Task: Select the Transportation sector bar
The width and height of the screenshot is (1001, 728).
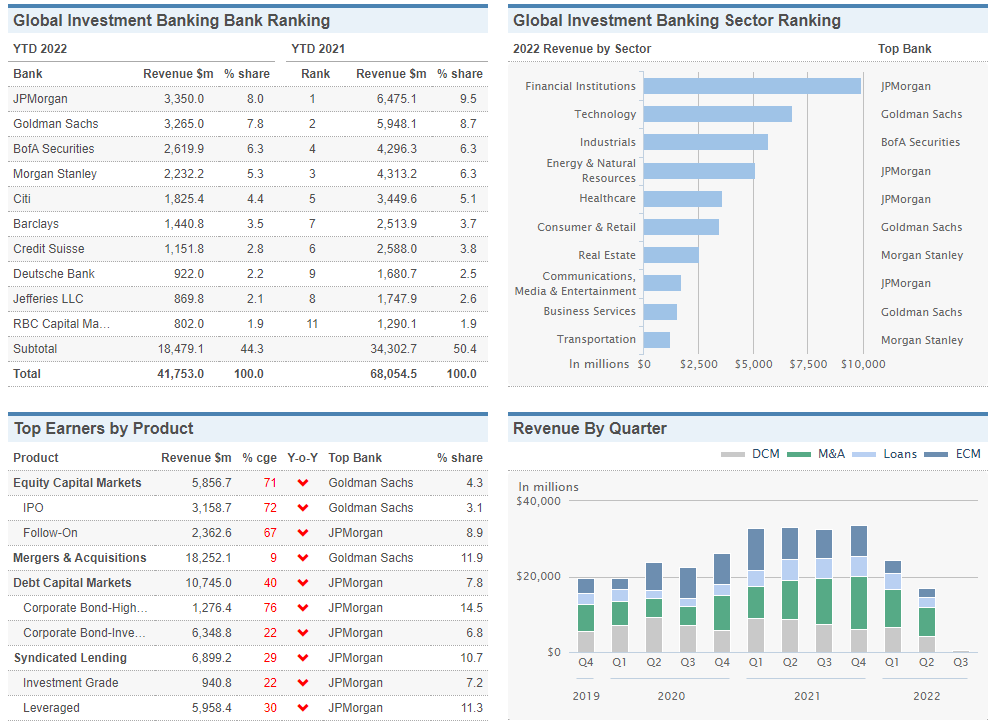Action: pyautogui.click(x=656, y=340)
